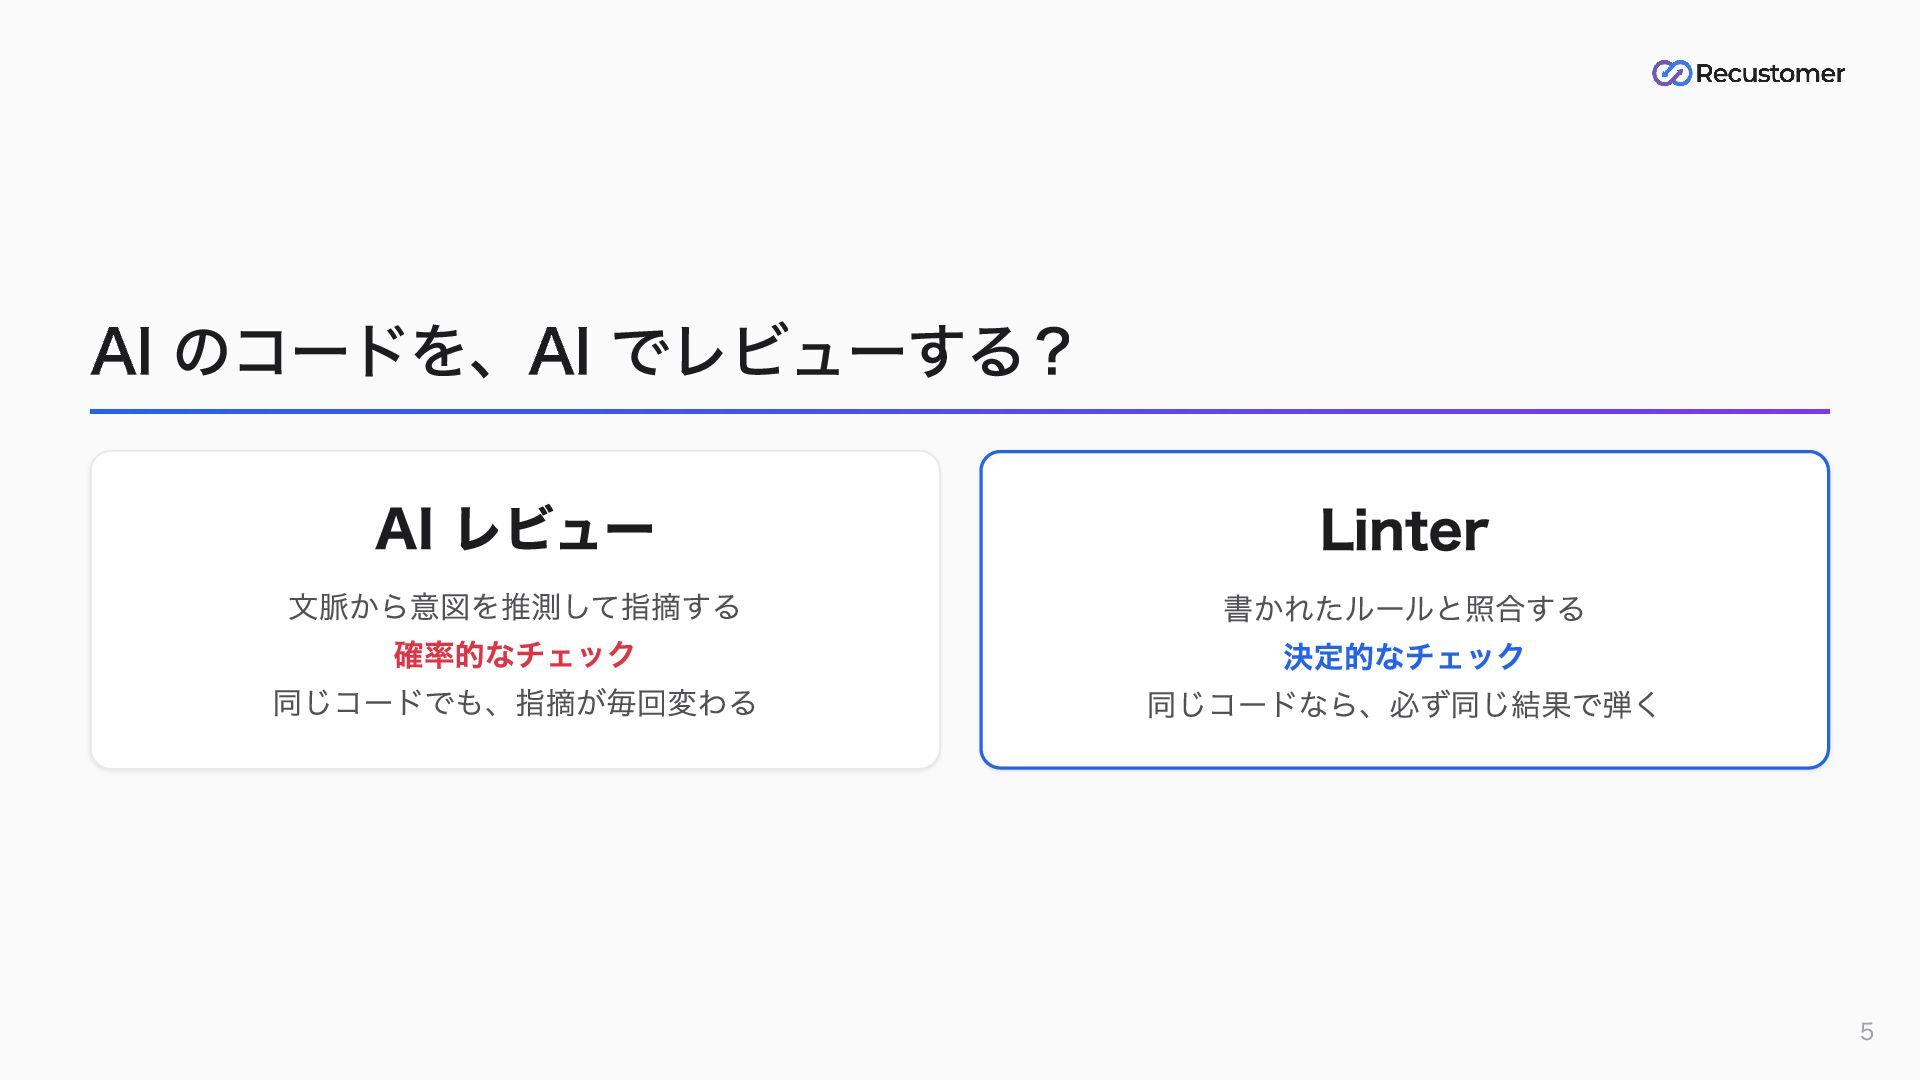Click the Recustomer brand name text

click(1770, 73)
